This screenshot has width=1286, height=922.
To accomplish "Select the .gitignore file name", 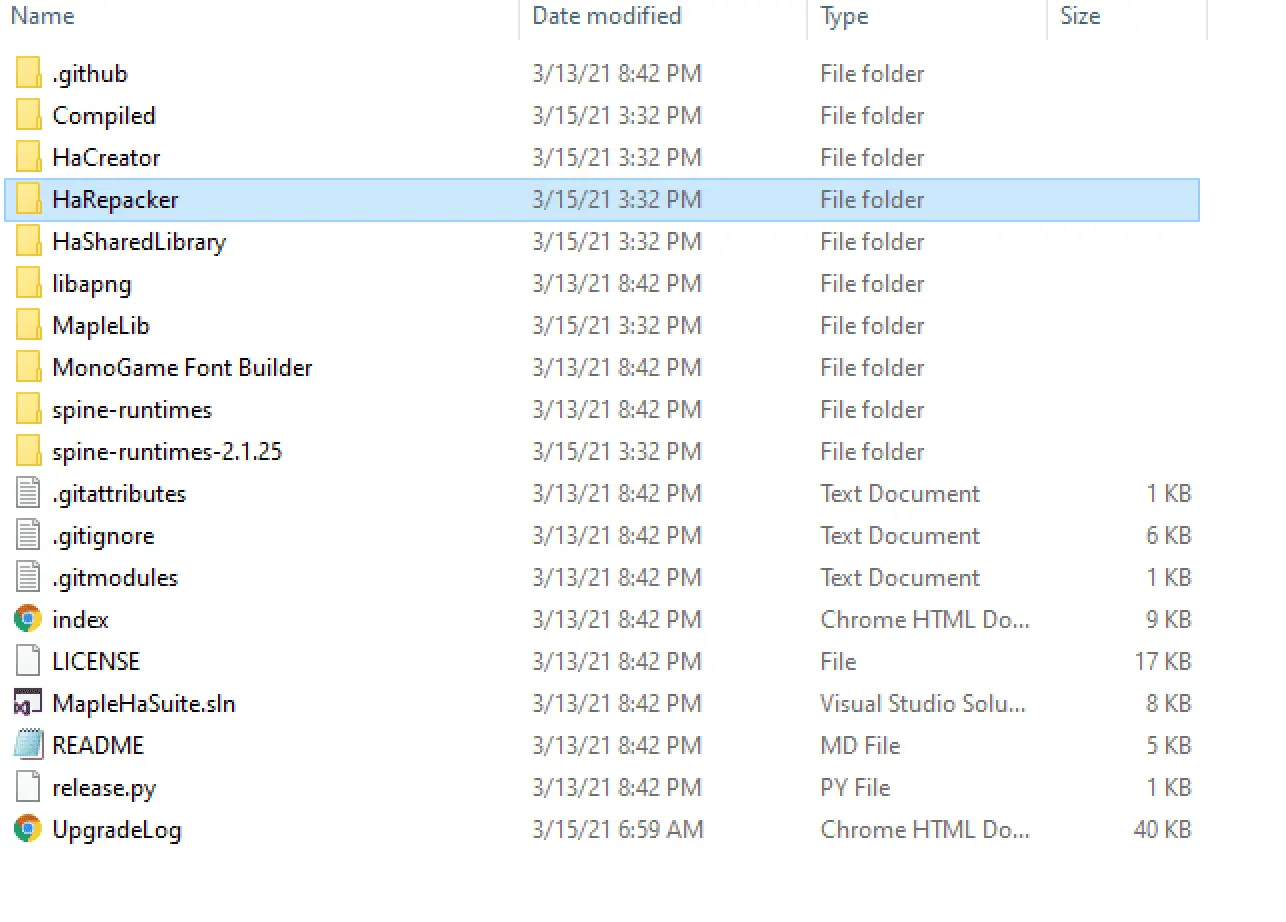I will pyautogui.click(x=103, y=536).
